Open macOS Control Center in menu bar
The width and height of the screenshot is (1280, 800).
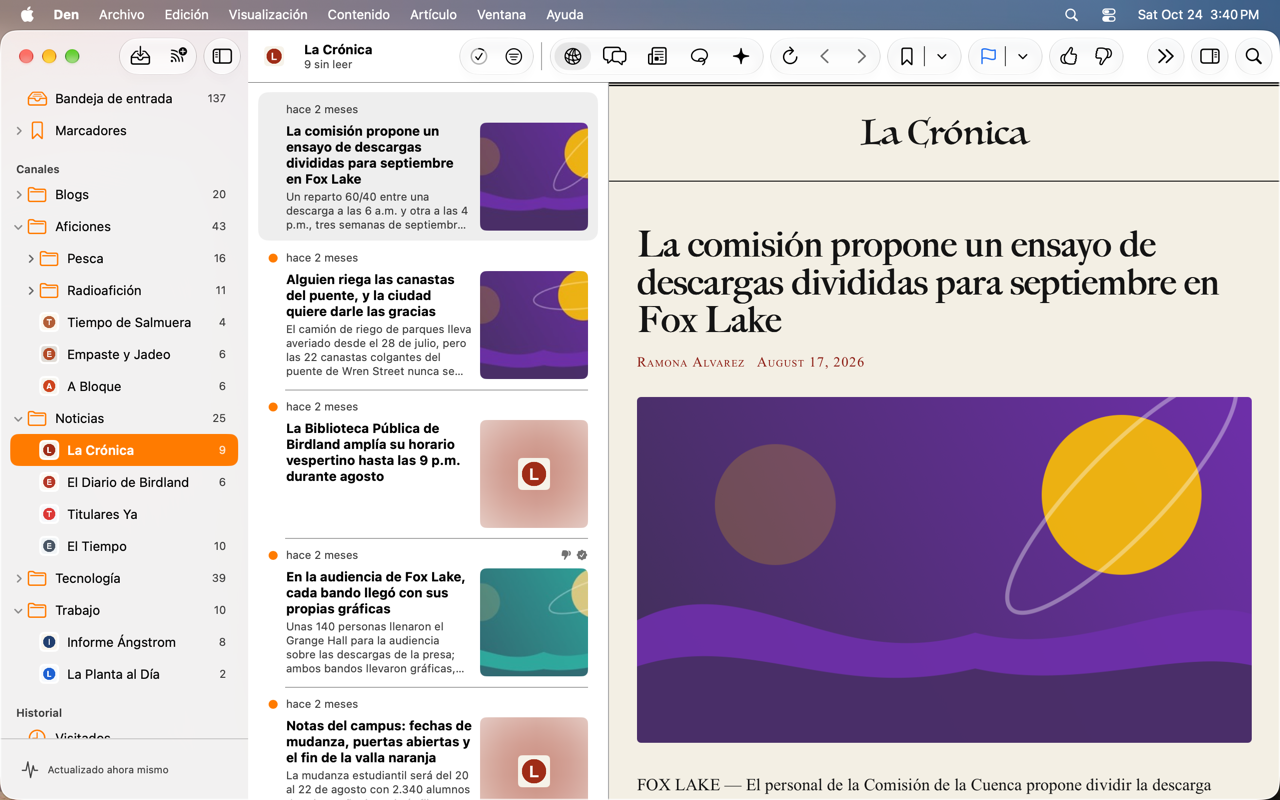[1109, 15]
